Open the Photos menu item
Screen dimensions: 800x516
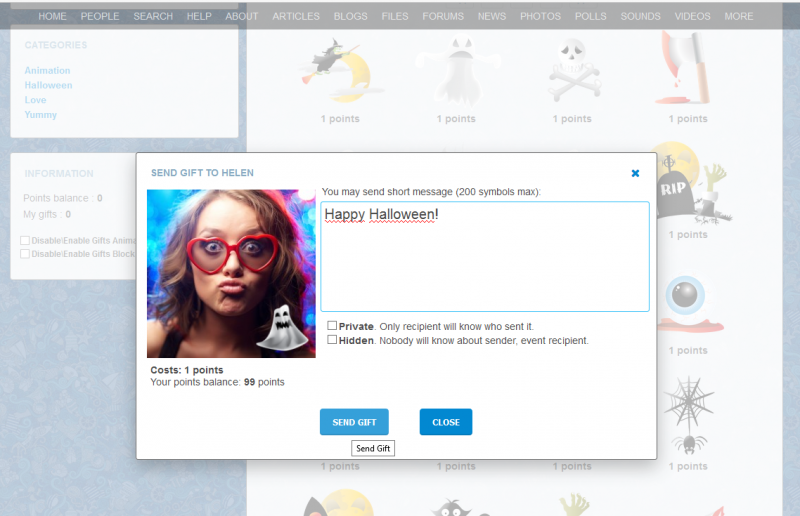[540, 16]
